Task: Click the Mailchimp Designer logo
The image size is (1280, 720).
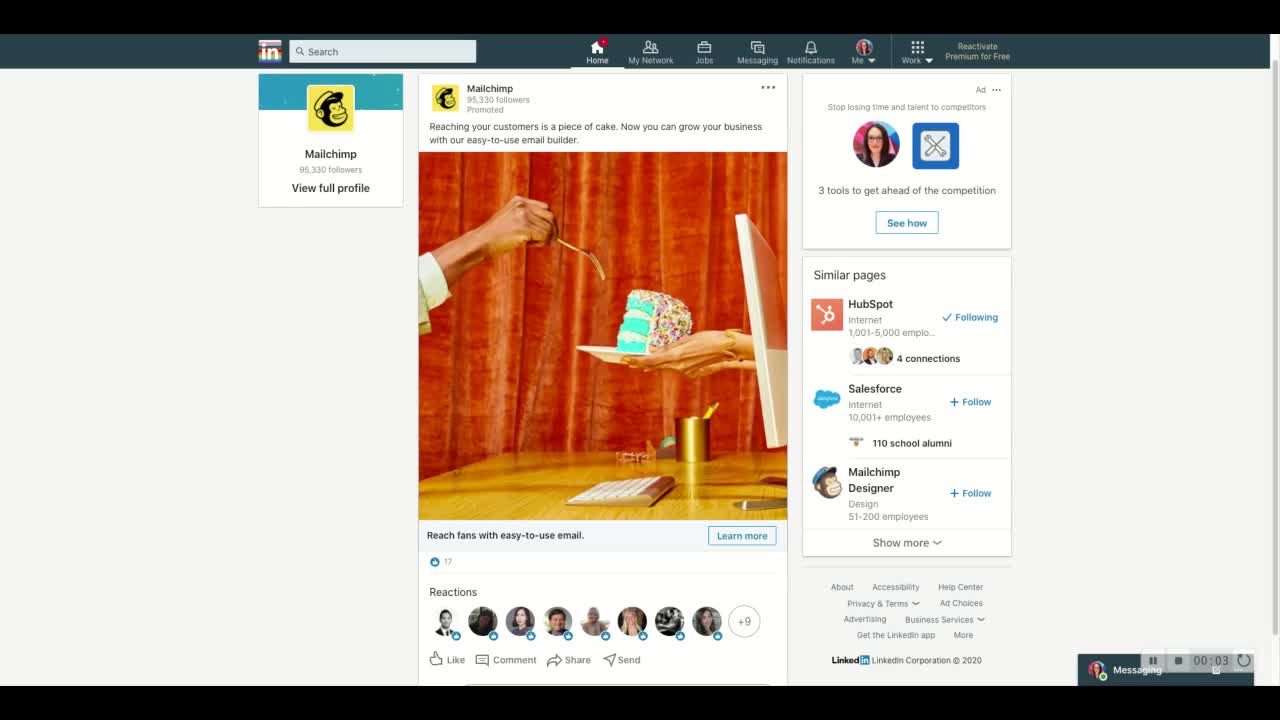Action: coord(827,483)
